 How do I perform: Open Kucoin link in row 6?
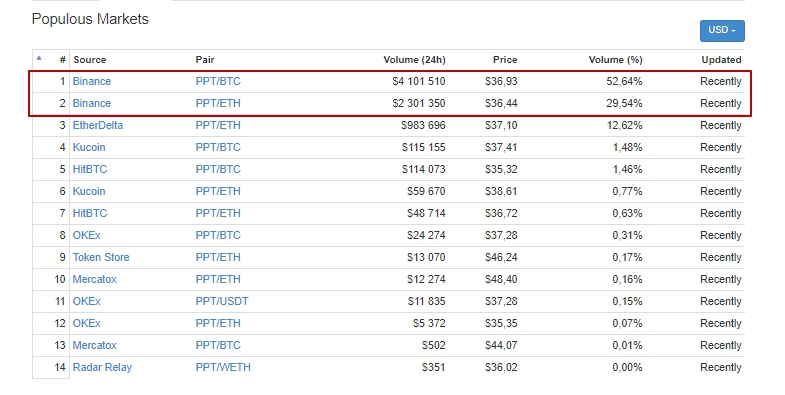tap(89, 191)
